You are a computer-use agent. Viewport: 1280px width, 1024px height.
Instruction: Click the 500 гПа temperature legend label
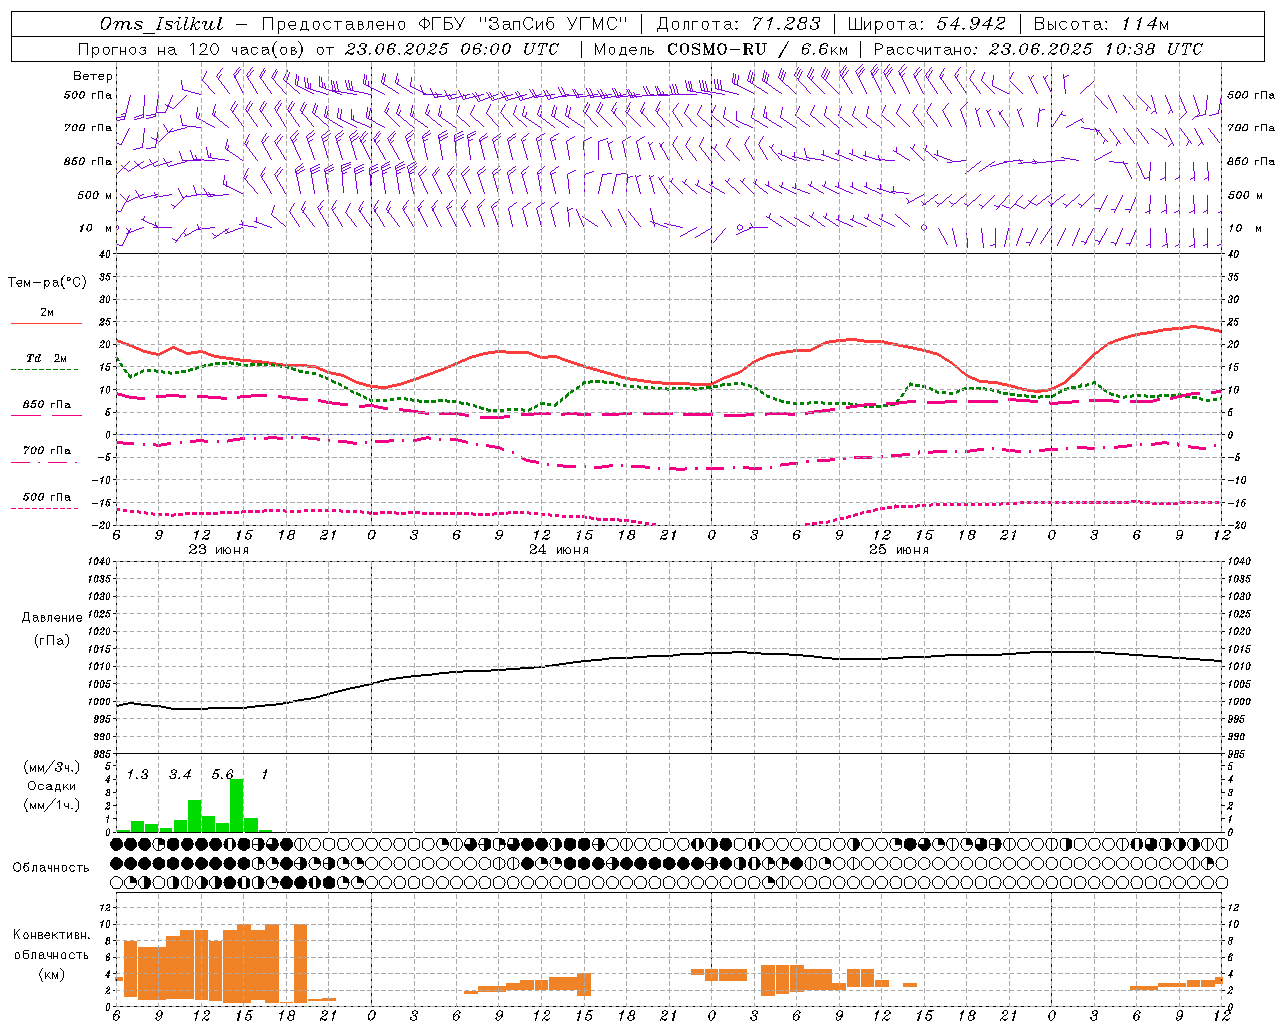(x=47, y=497)
